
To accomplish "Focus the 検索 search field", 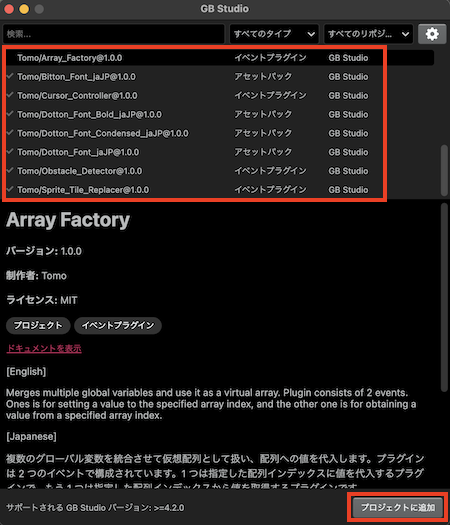I will pos(114,34).
